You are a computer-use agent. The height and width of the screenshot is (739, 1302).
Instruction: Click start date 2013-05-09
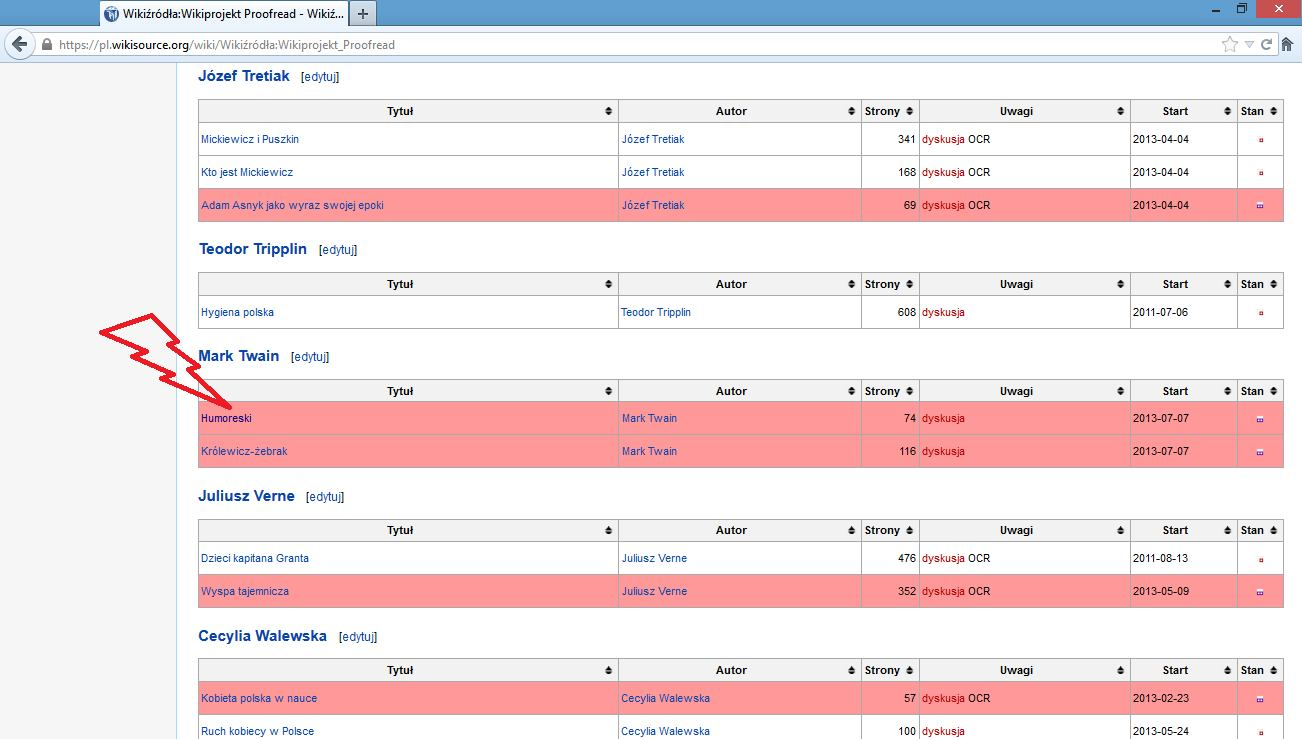(x=1161, y=591)
